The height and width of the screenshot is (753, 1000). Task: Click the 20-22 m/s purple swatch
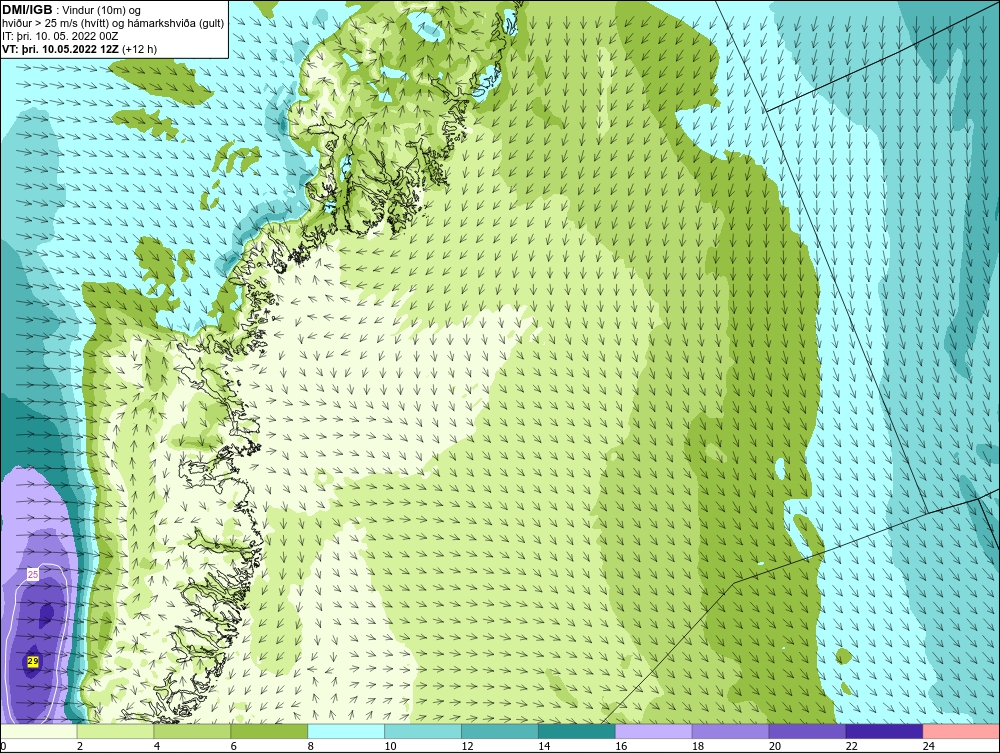807,731
